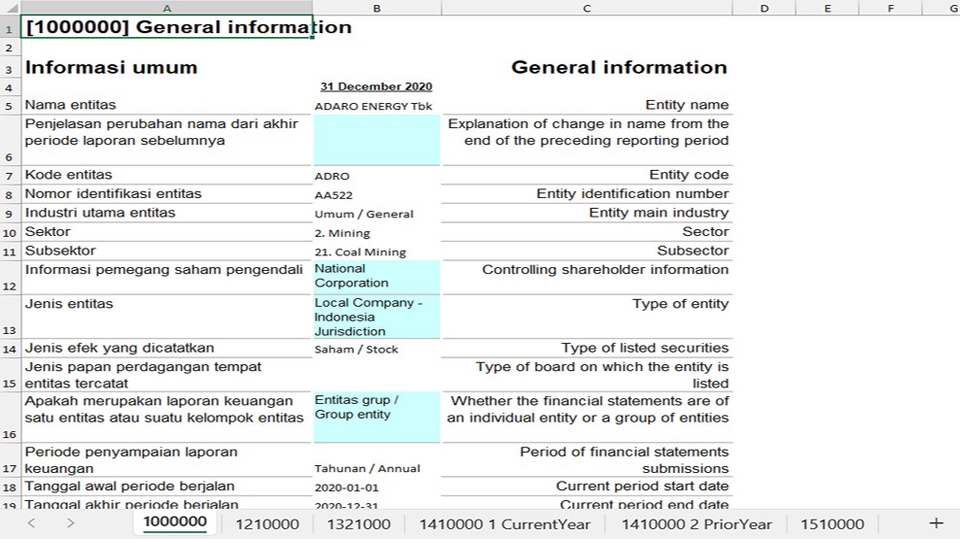Select column E header
The height and width of the screenshot is (539, 960).
pos(827,9)
